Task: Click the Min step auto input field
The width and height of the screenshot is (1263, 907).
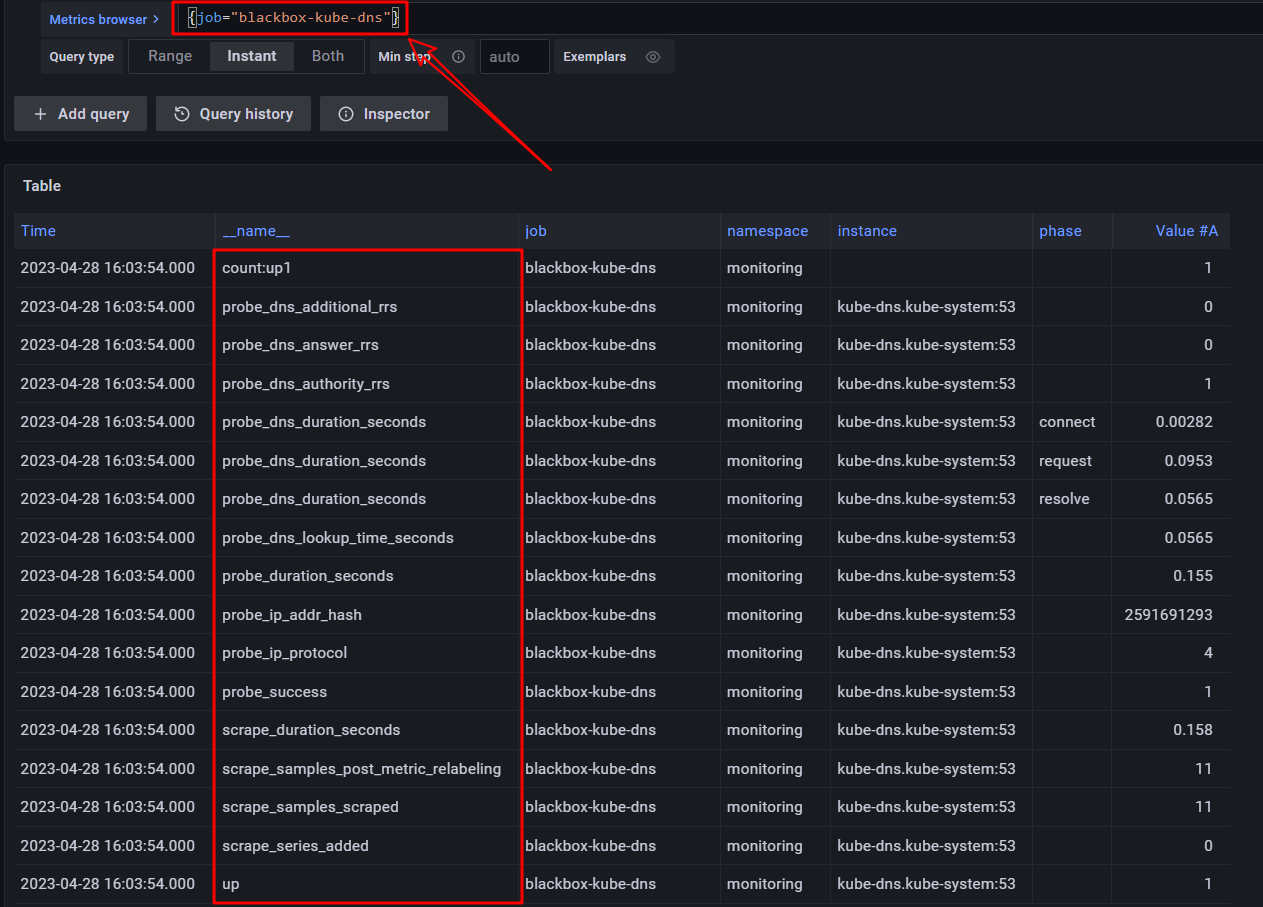Action: pyautogui.click(x=514, y=57)
